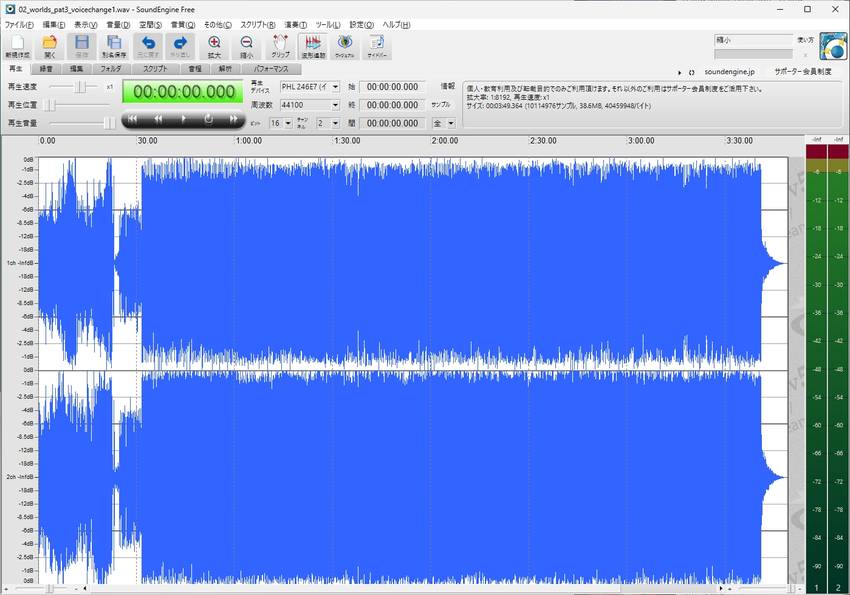The height and width of the screenshot is (595, 850).
Task: Switch to the 音程 tab
Action: 195,69
